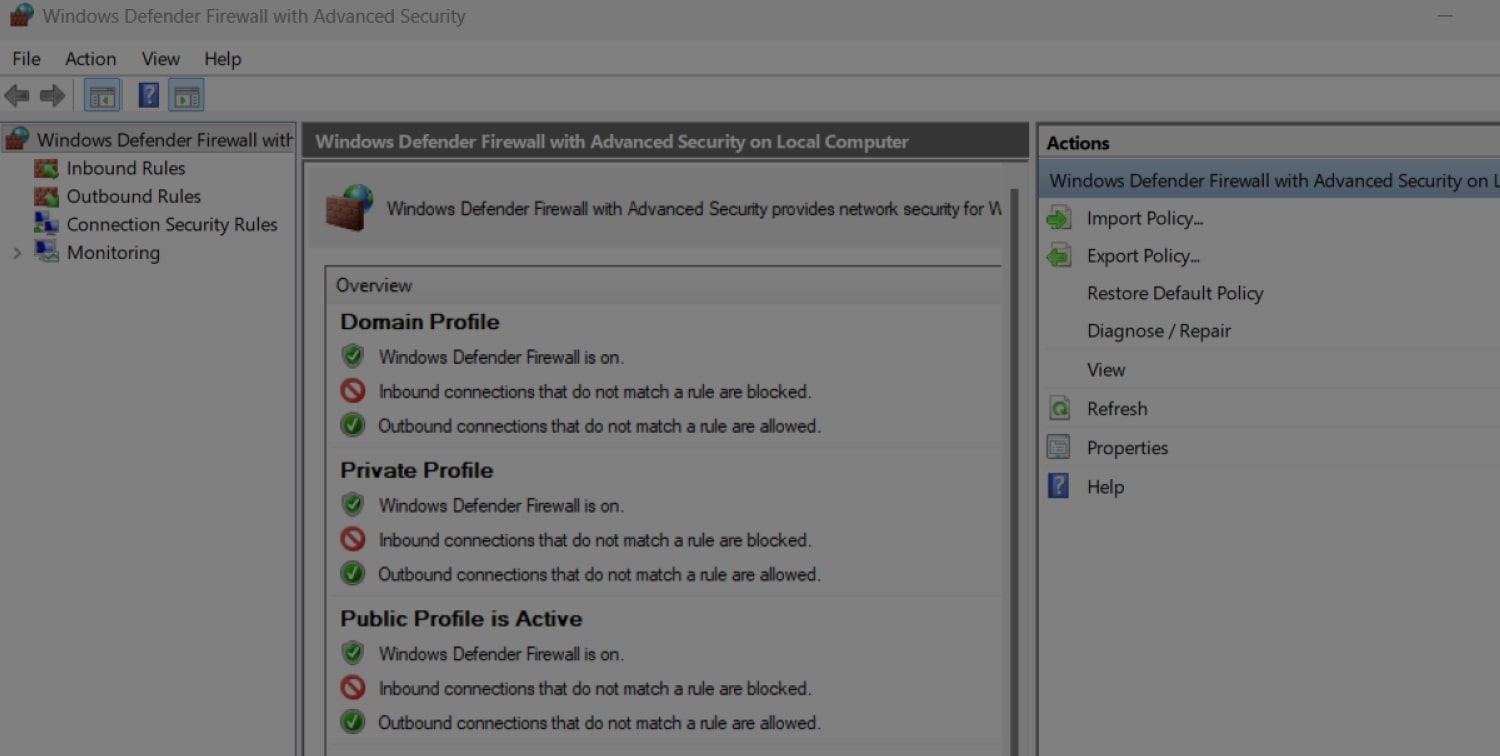Click the Refresh icon in Actions pane
Screen dimensions: 1500x756
[x=1059, y=408]
